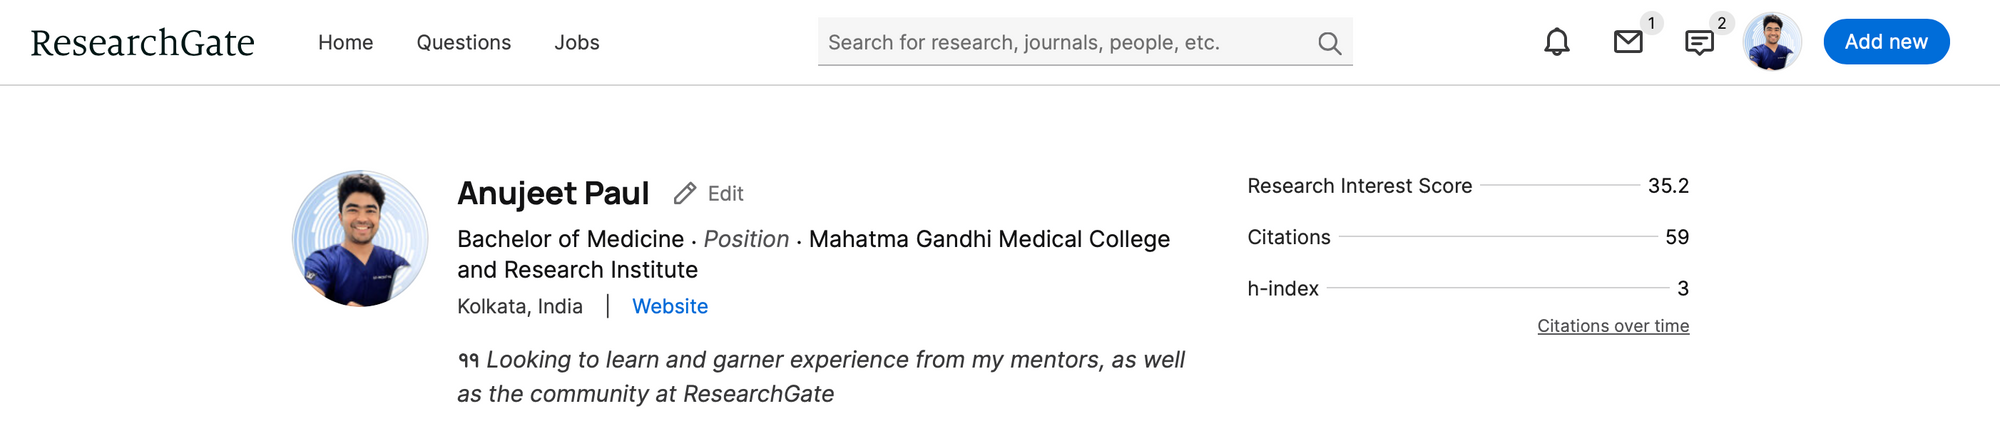Image resolution: width=2000 pixels, height=427 pixels.
Task: Navigate to Jobs
Action: click(577, 42)
